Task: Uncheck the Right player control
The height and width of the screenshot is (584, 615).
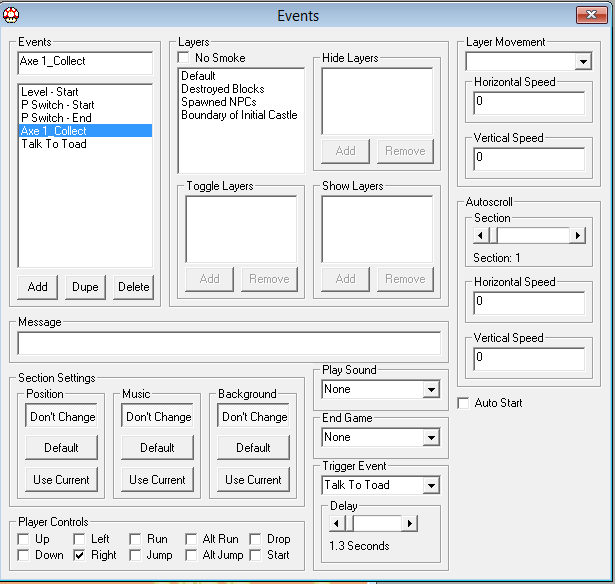Action: (79, 555)
